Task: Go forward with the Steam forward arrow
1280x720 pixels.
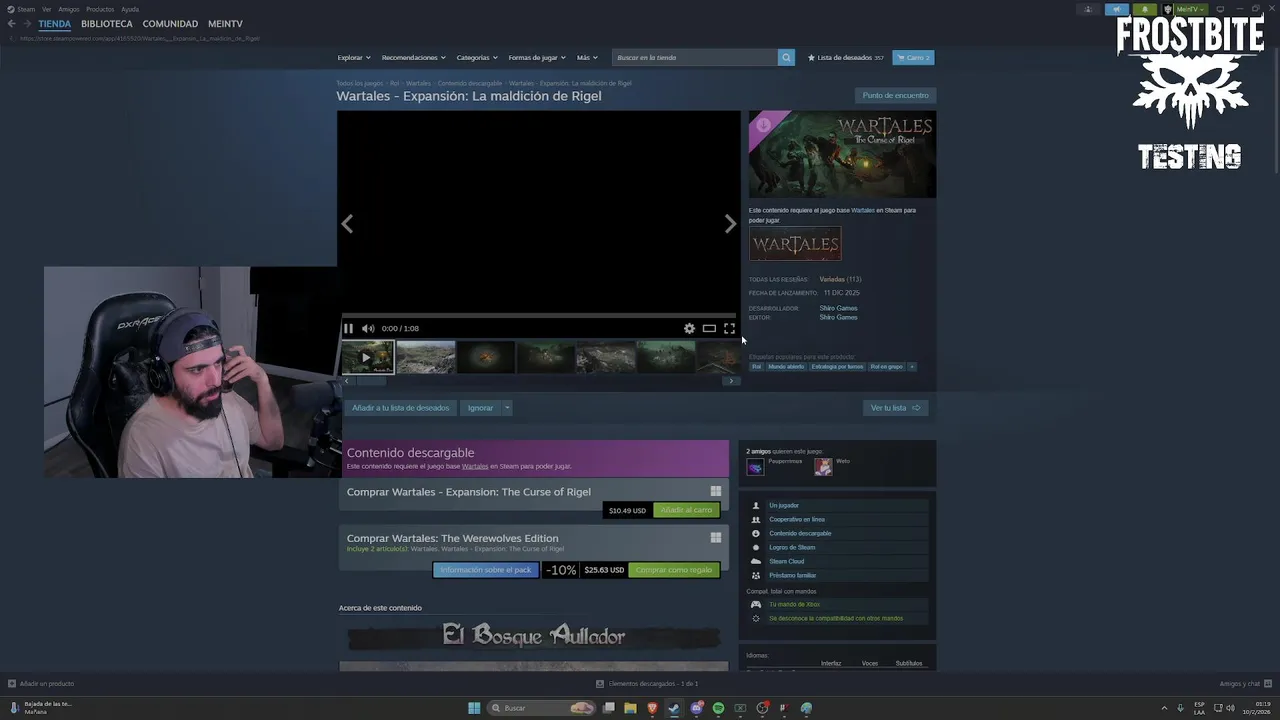Action: [x=26, y=24]
